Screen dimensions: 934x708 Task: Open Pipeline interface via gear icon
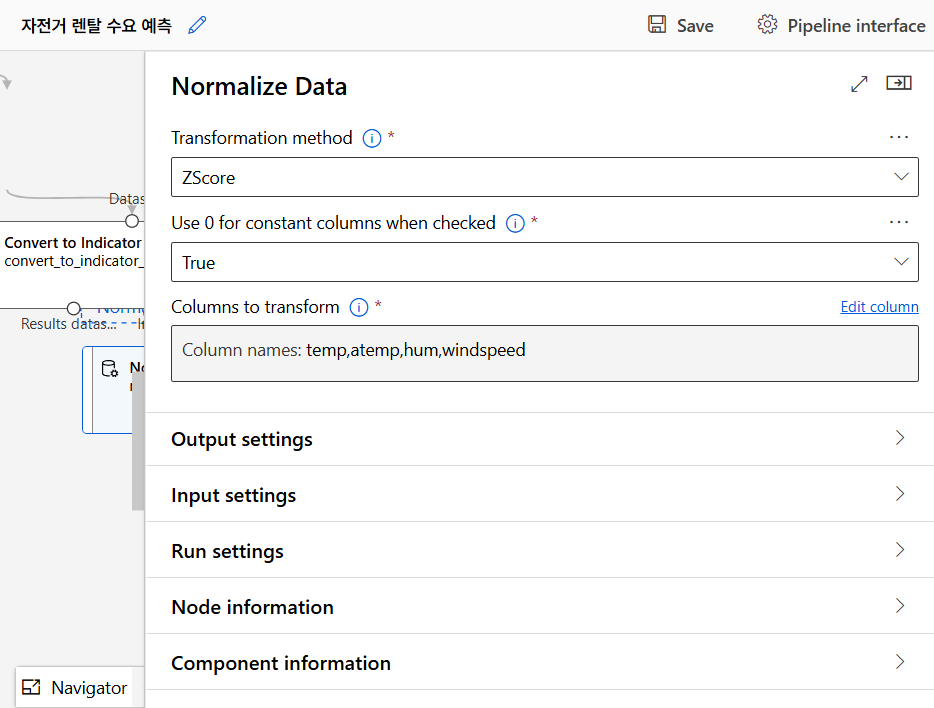coord(767,25)
